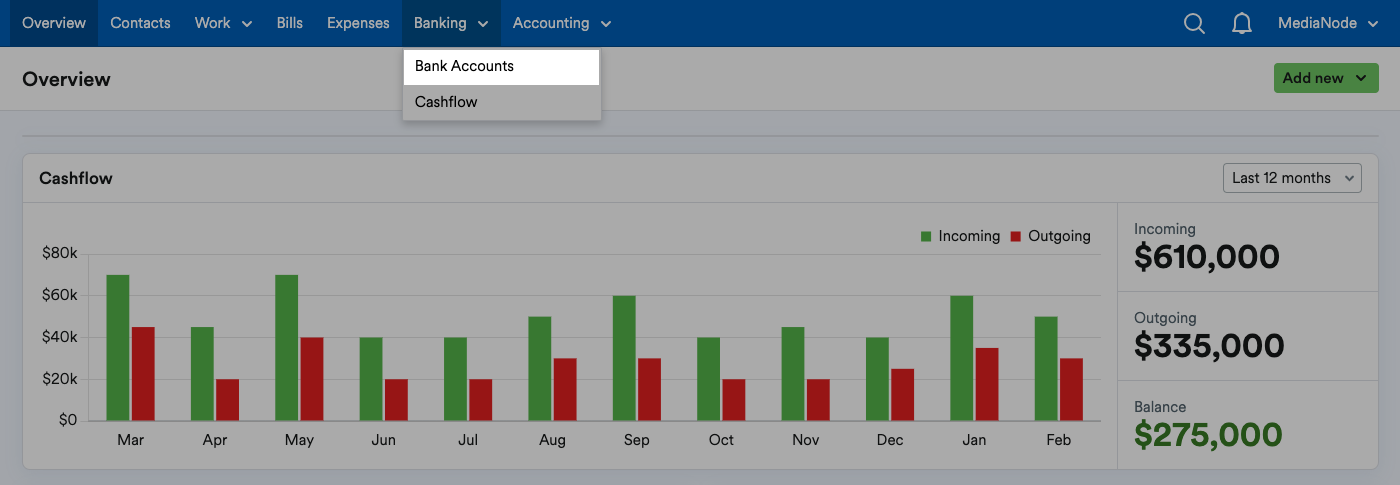1400x485 pixels.
Task: Collapse the Banking dropdown menu
Action: [x=451, y=23]
